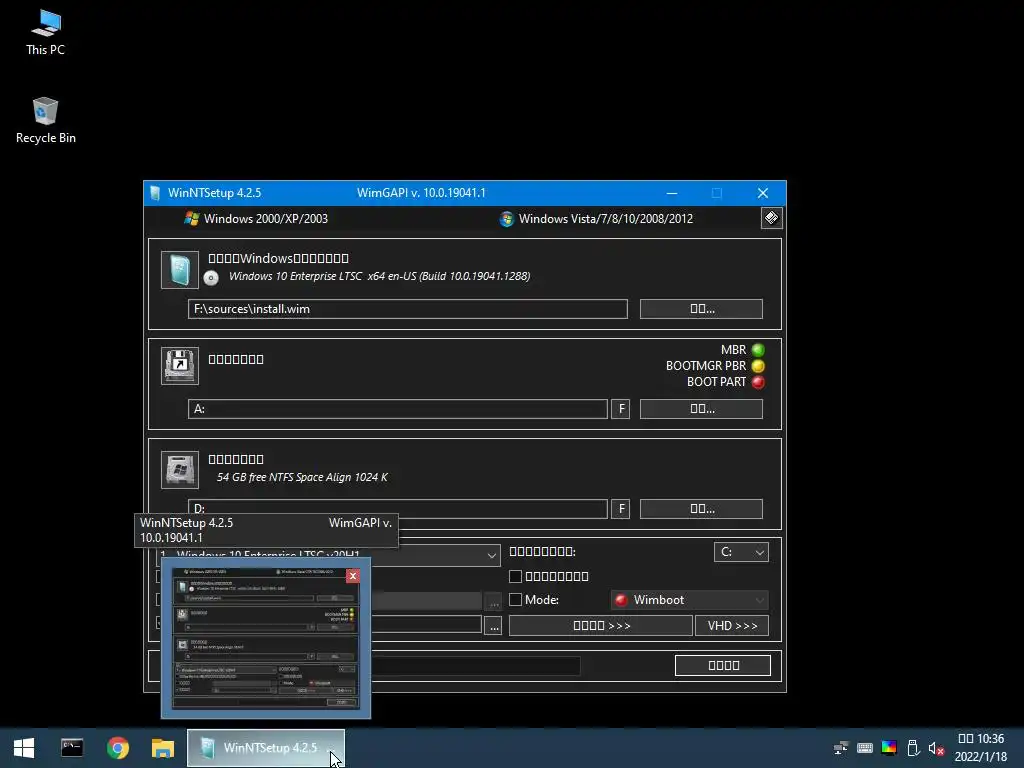Click the VHD >>> button
The image size is (1024, 768).
point(732,626)
